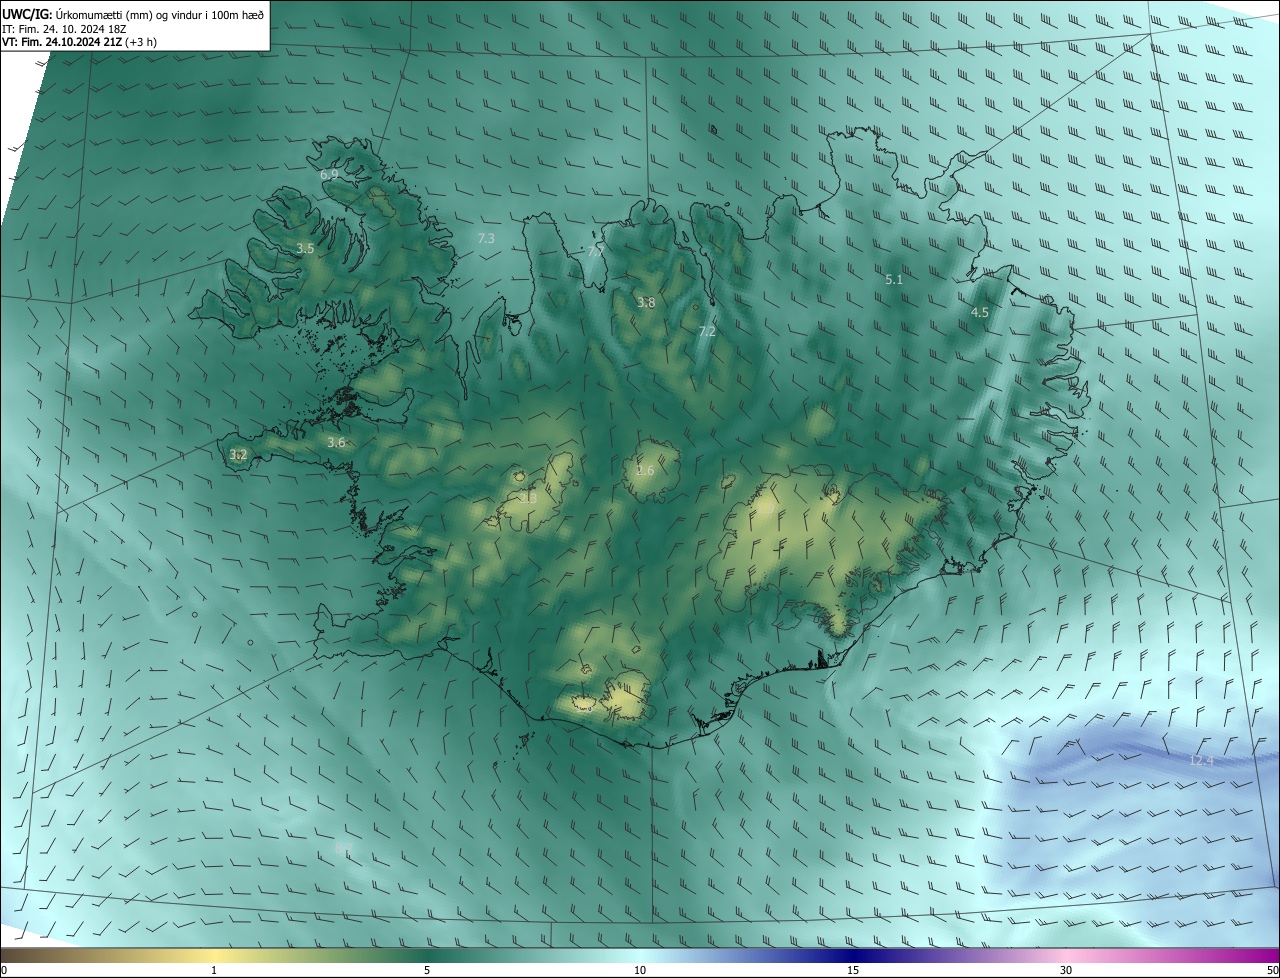Click the 3.8 value label
1280x978 pixels.
[x=646, y=302]
